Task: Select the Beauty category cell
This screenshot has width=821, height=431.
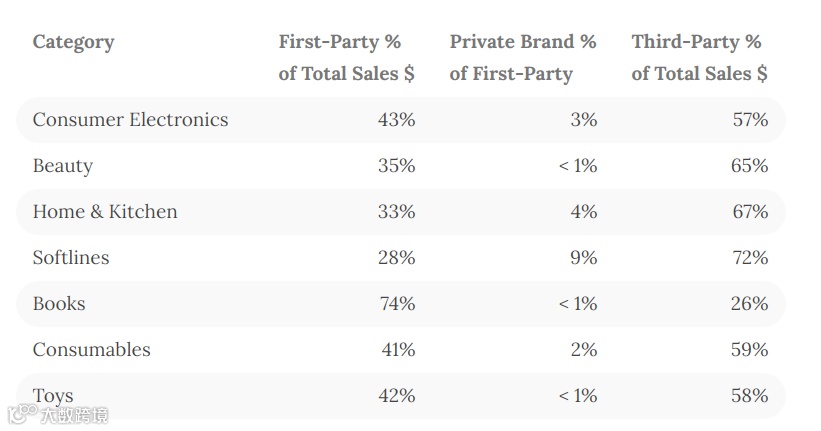Action: point(63,166)
